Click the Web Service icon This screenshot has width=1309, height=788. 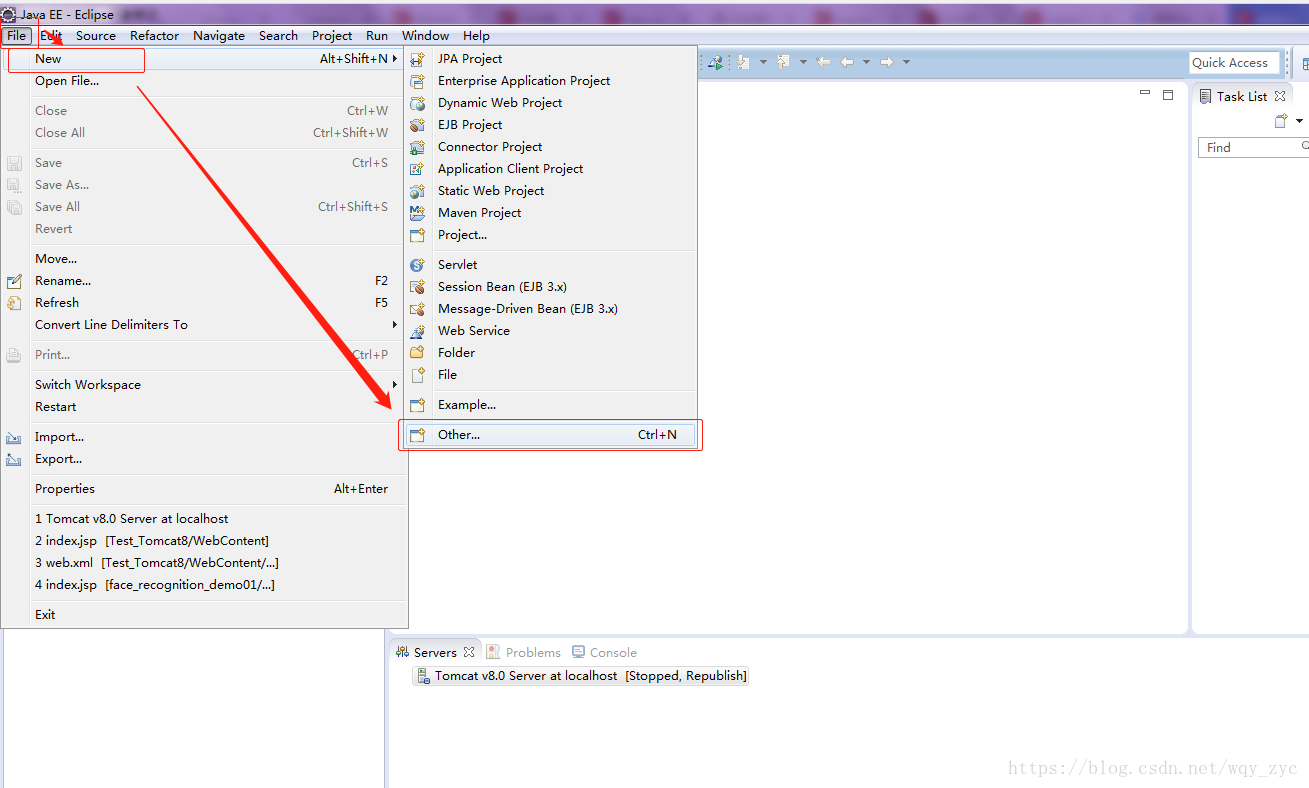tap(418, 331)
